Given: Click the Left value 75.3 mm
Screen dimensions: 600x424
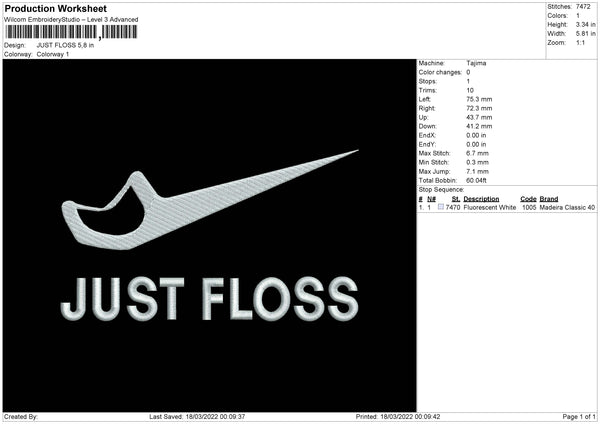Looking at the screenshot, I should (x=479, y=99).
